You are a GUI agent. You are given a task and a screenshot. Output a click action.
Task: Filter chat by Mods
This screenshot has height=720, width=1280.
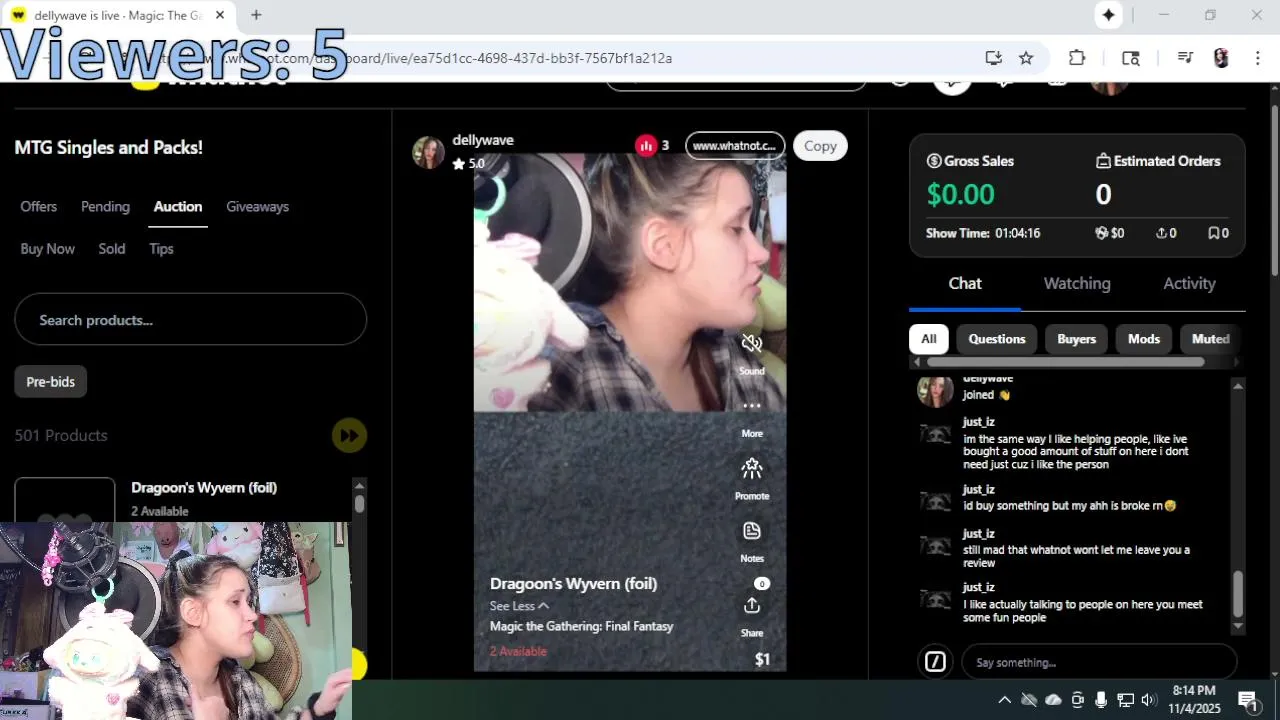pyautogui.click(x=1144, y=339)
